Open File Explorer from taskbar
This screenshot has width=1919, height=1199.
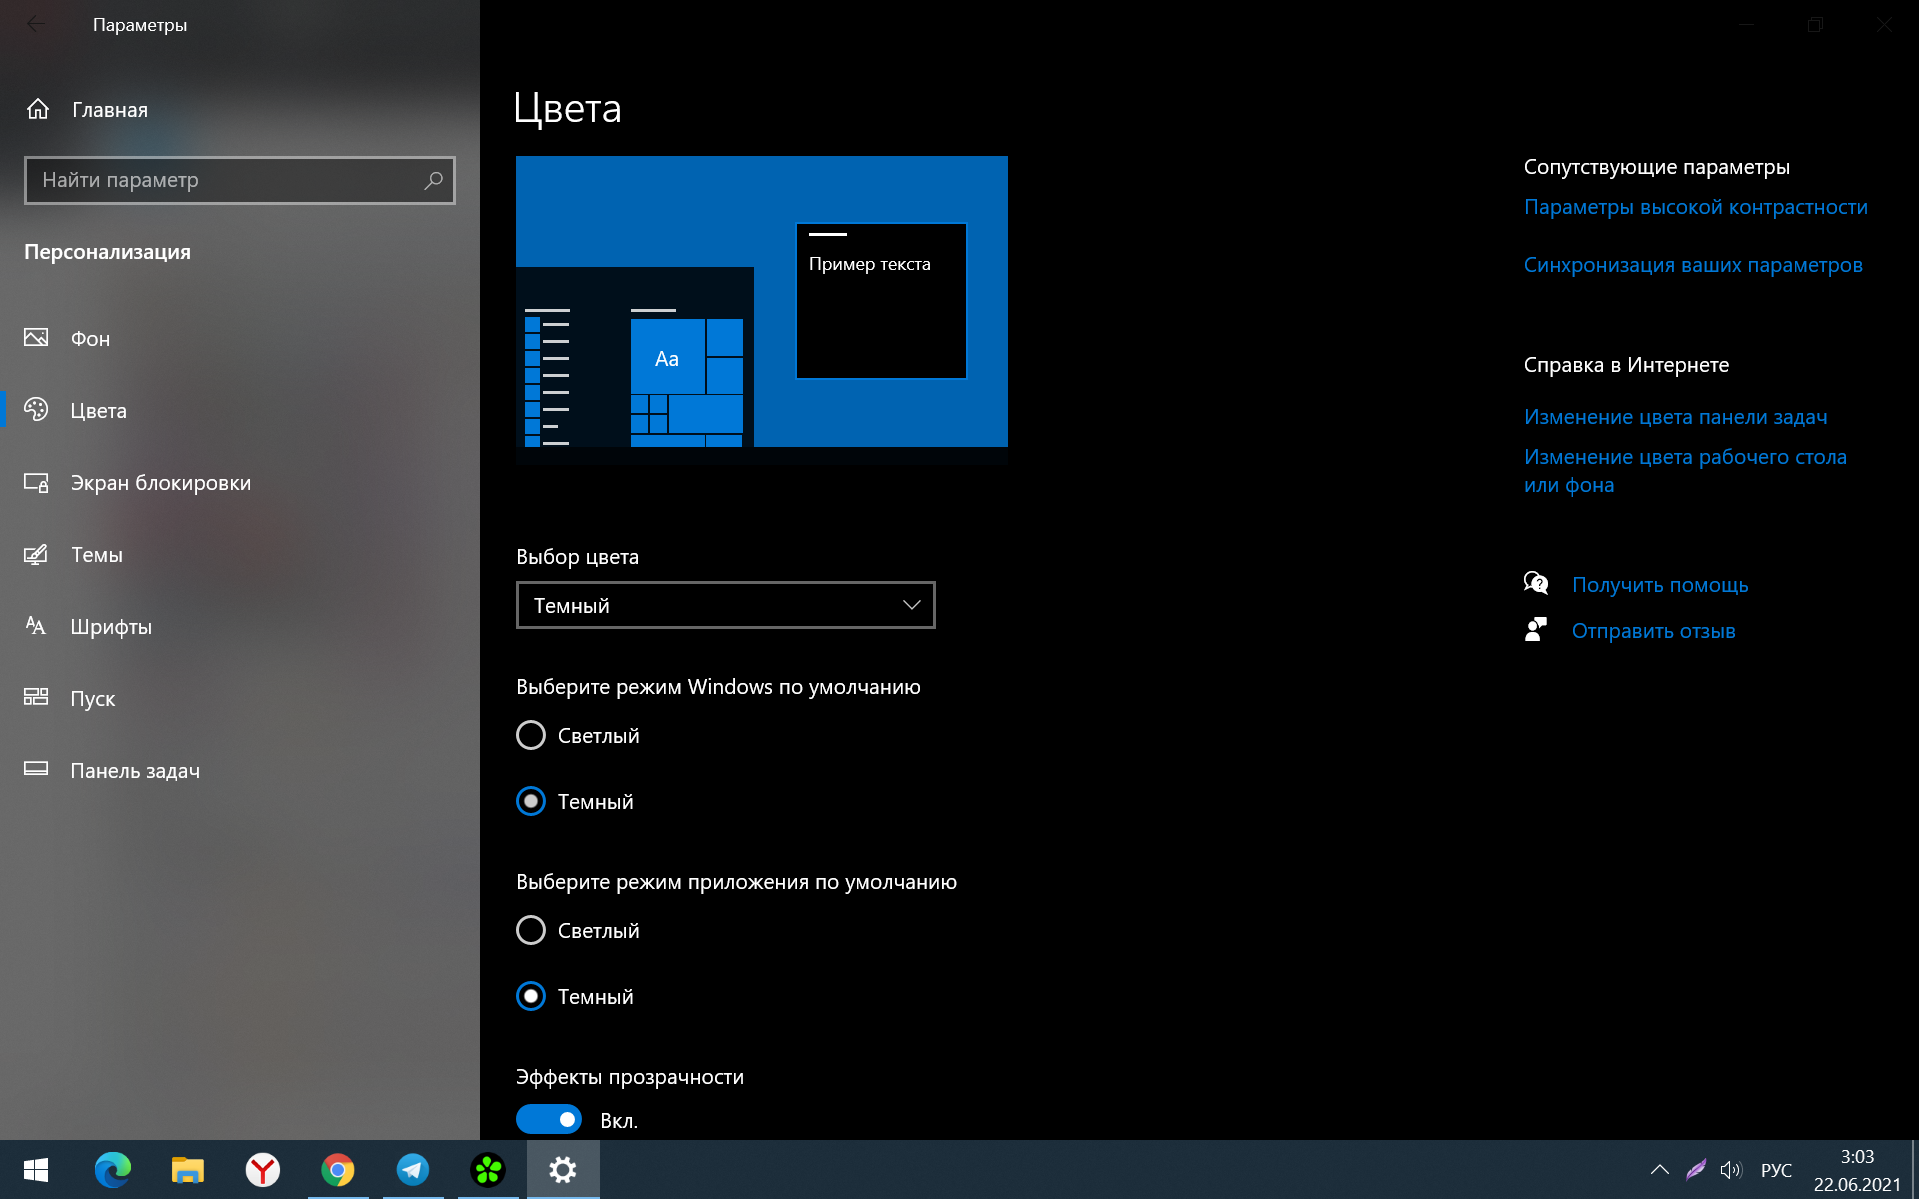click(187, 1170)
